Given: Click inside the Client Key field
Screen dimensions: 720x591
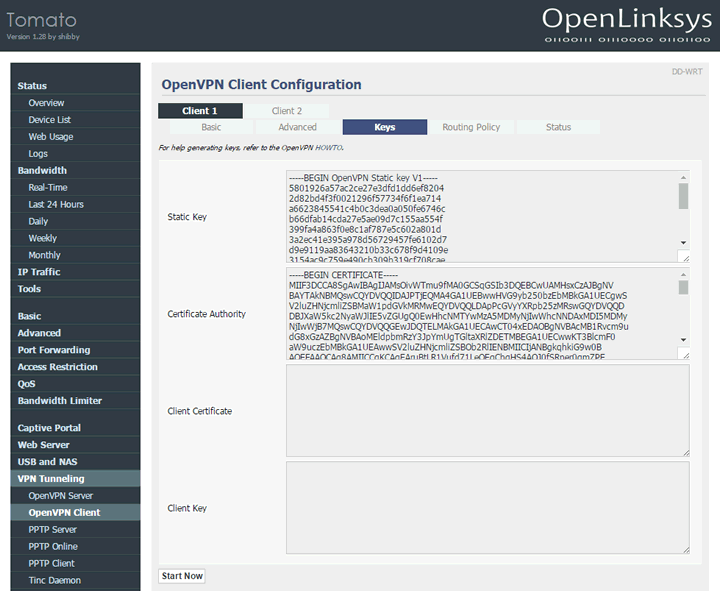Looking at the screenshot, I should point(488,508).
